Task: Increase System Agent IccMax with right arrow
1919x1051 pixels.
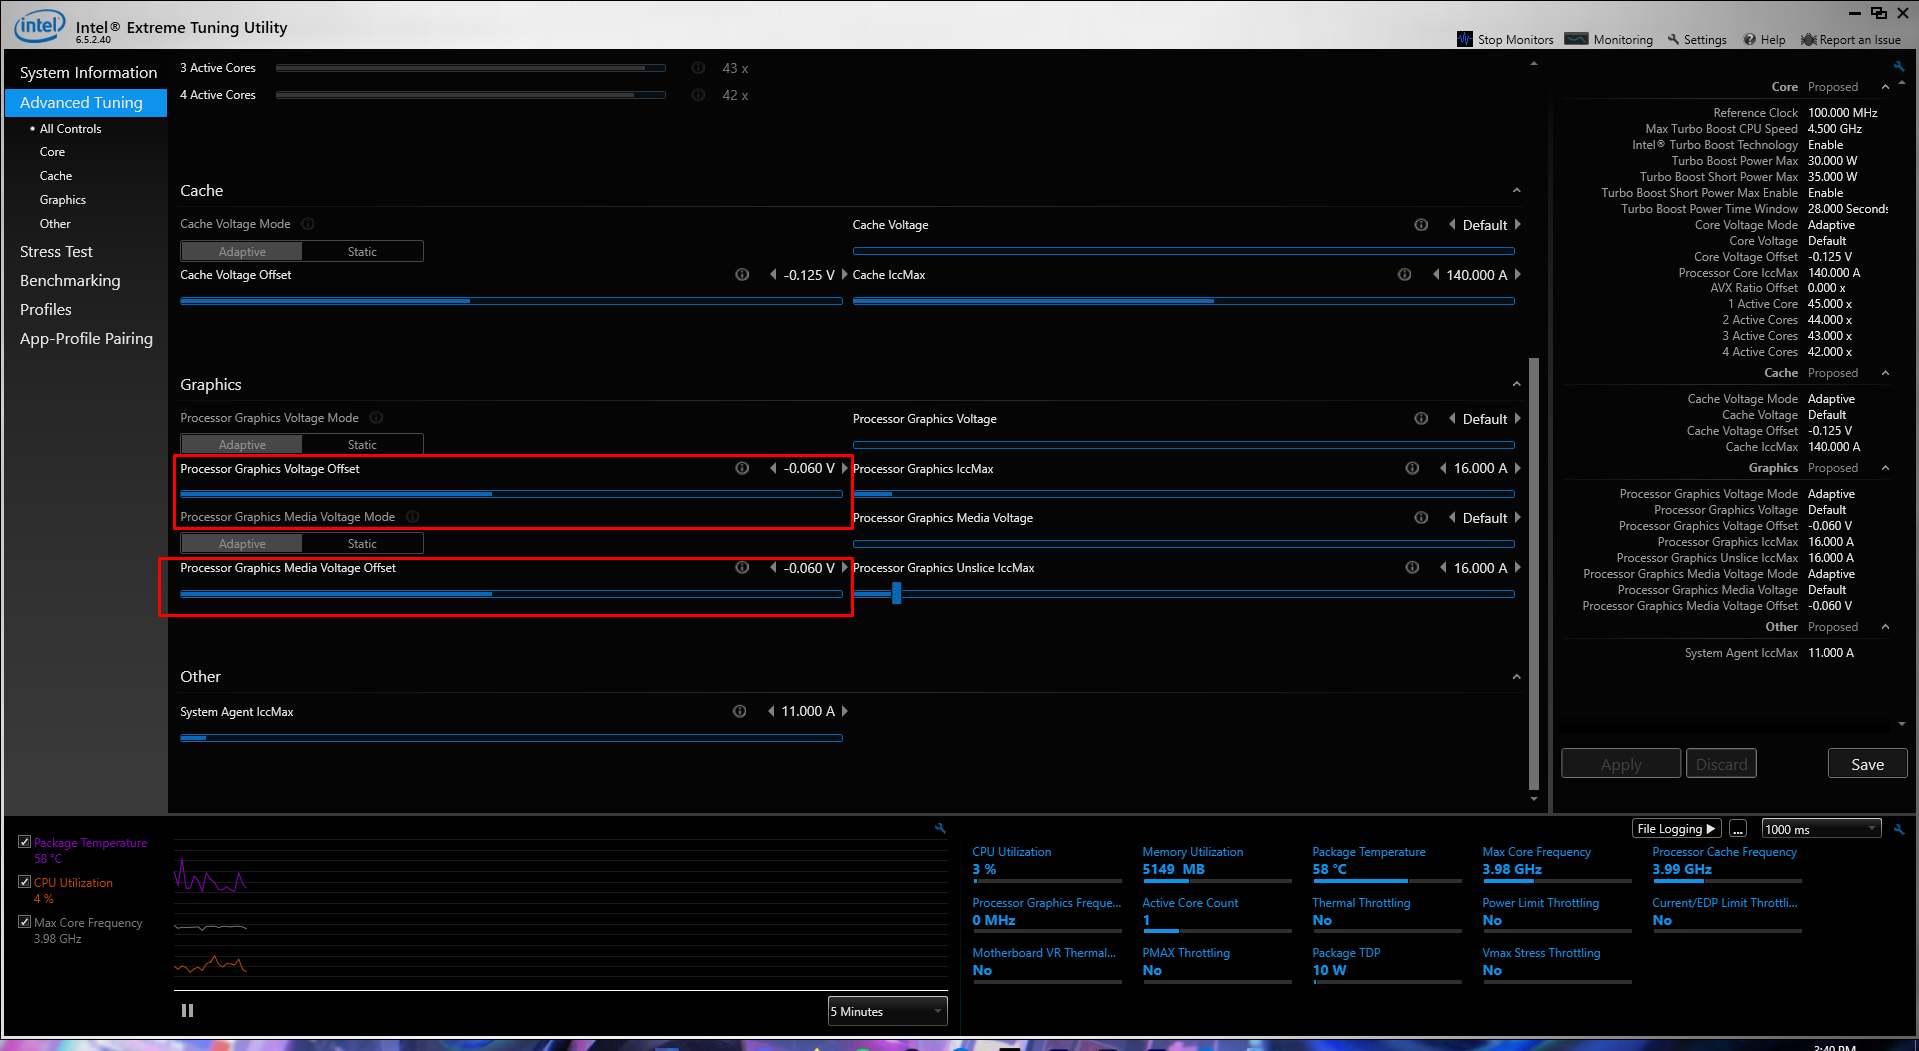Action: [x=845, y=711]
